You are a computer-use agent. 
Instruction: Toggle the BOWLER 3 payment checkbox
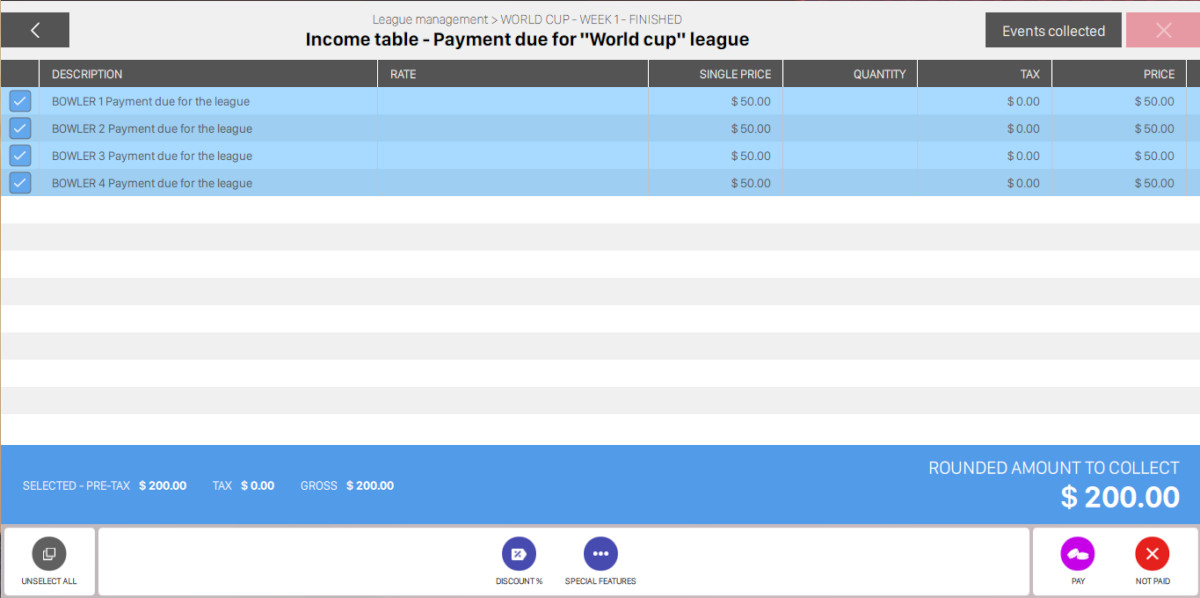(20, 155)
